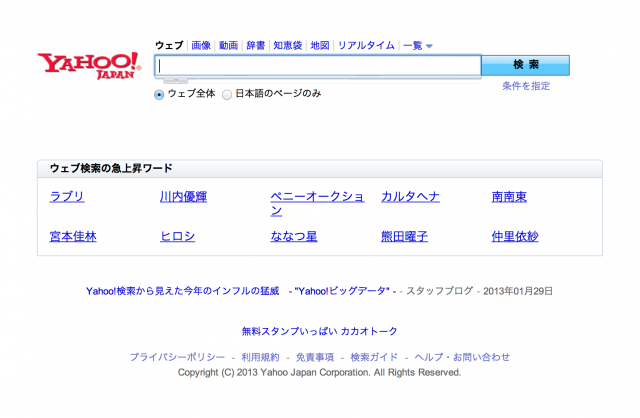Open the 知恵袋 search tab
This screenshot has height=418, width=640.
pyautogui.click(x=288, y=45)
